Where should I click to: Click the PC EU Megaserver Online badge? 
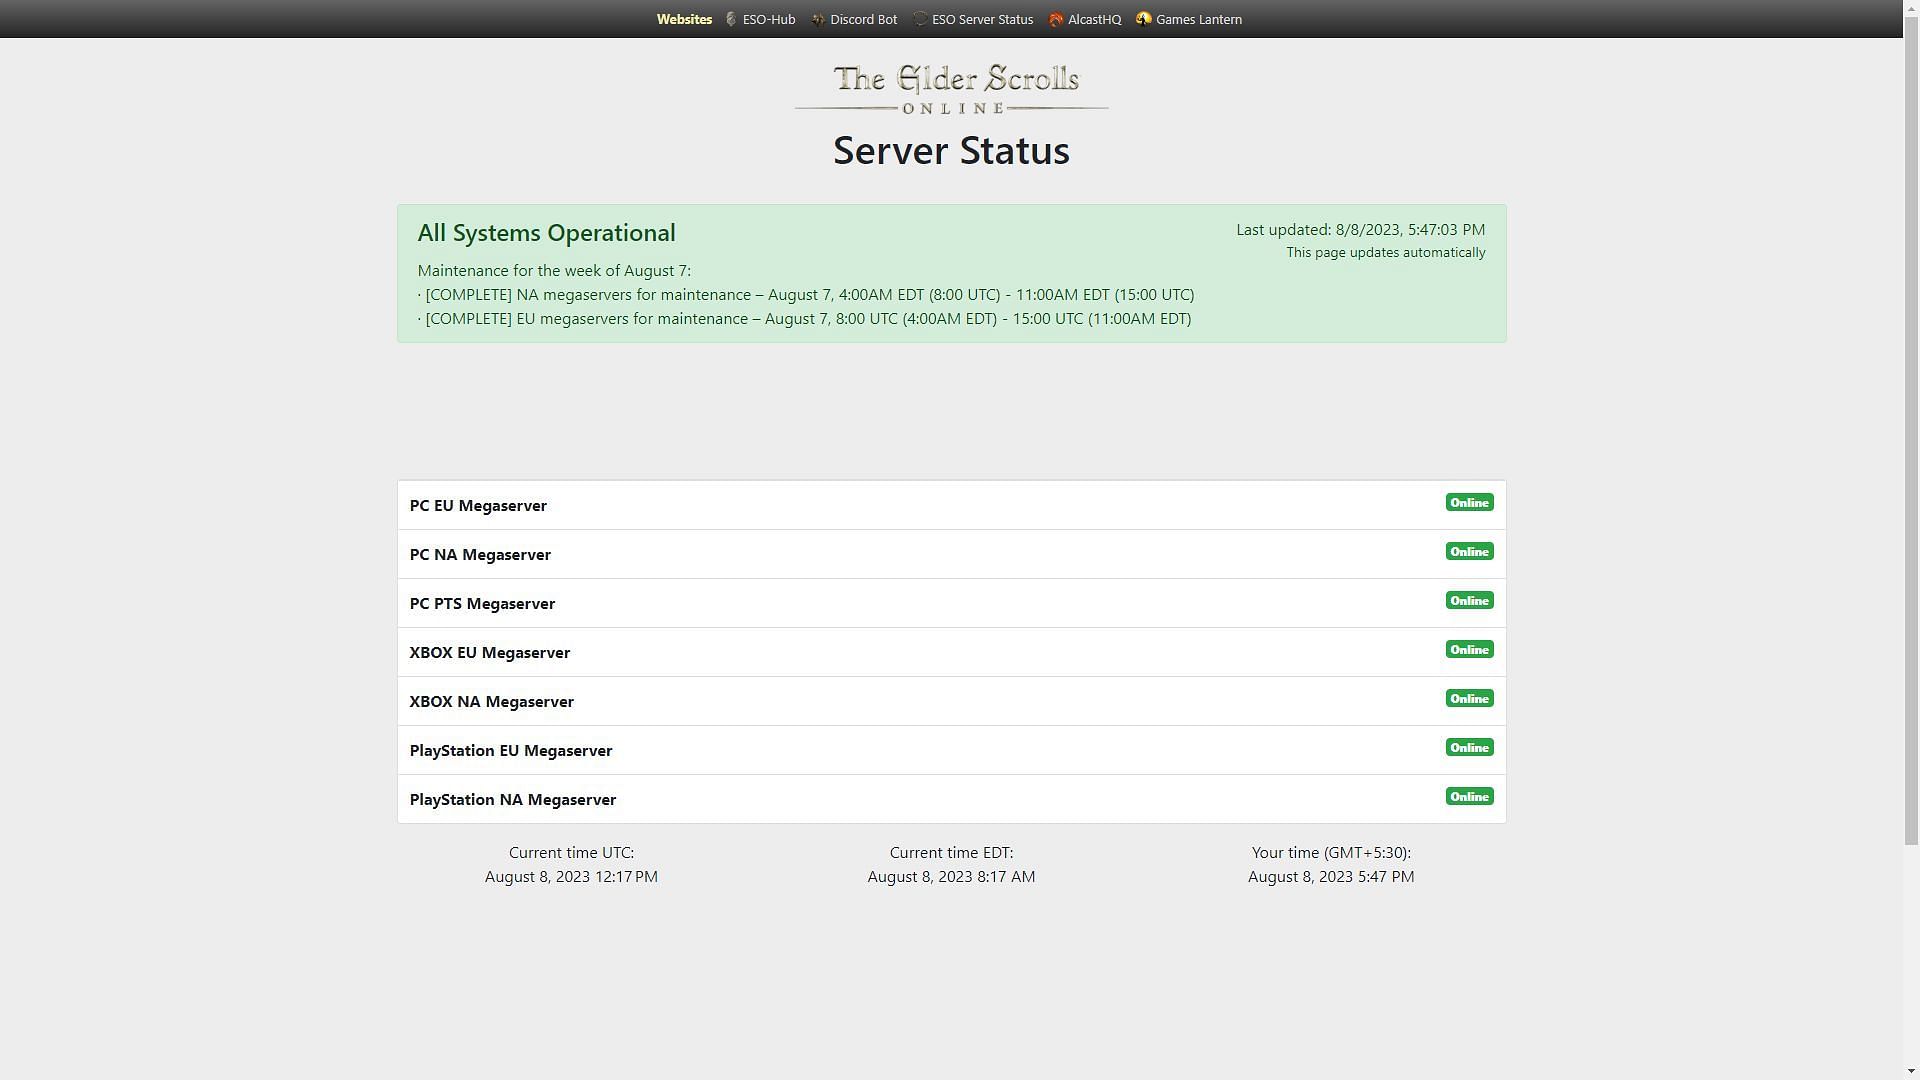[x=1468, y=502]
